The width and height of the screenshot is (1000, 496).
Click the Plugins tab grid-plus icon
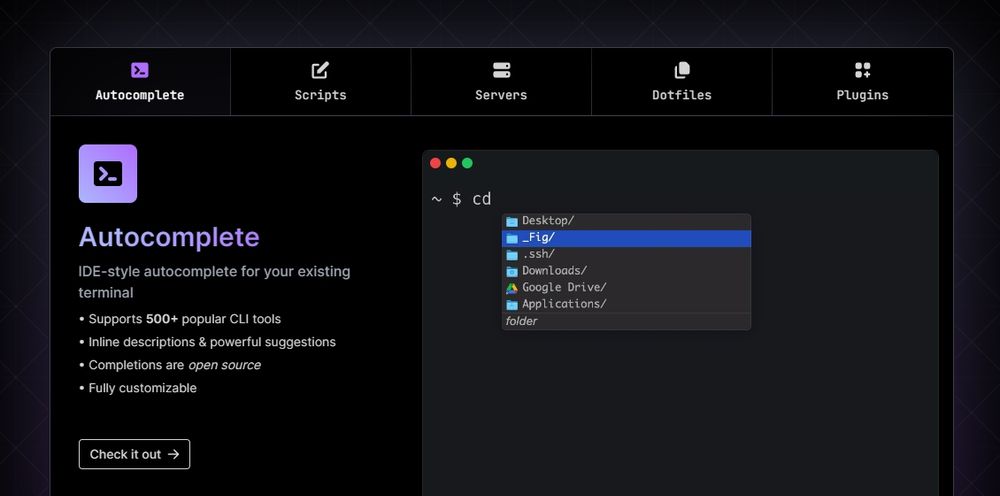click(862, 70)
